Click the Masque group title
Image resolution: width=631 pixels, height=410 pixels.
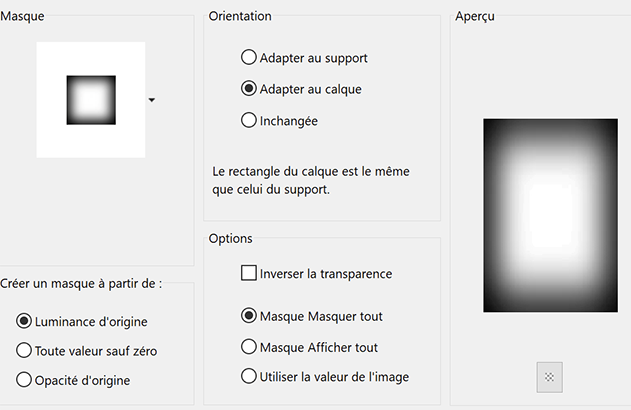(x=22, y=16)
